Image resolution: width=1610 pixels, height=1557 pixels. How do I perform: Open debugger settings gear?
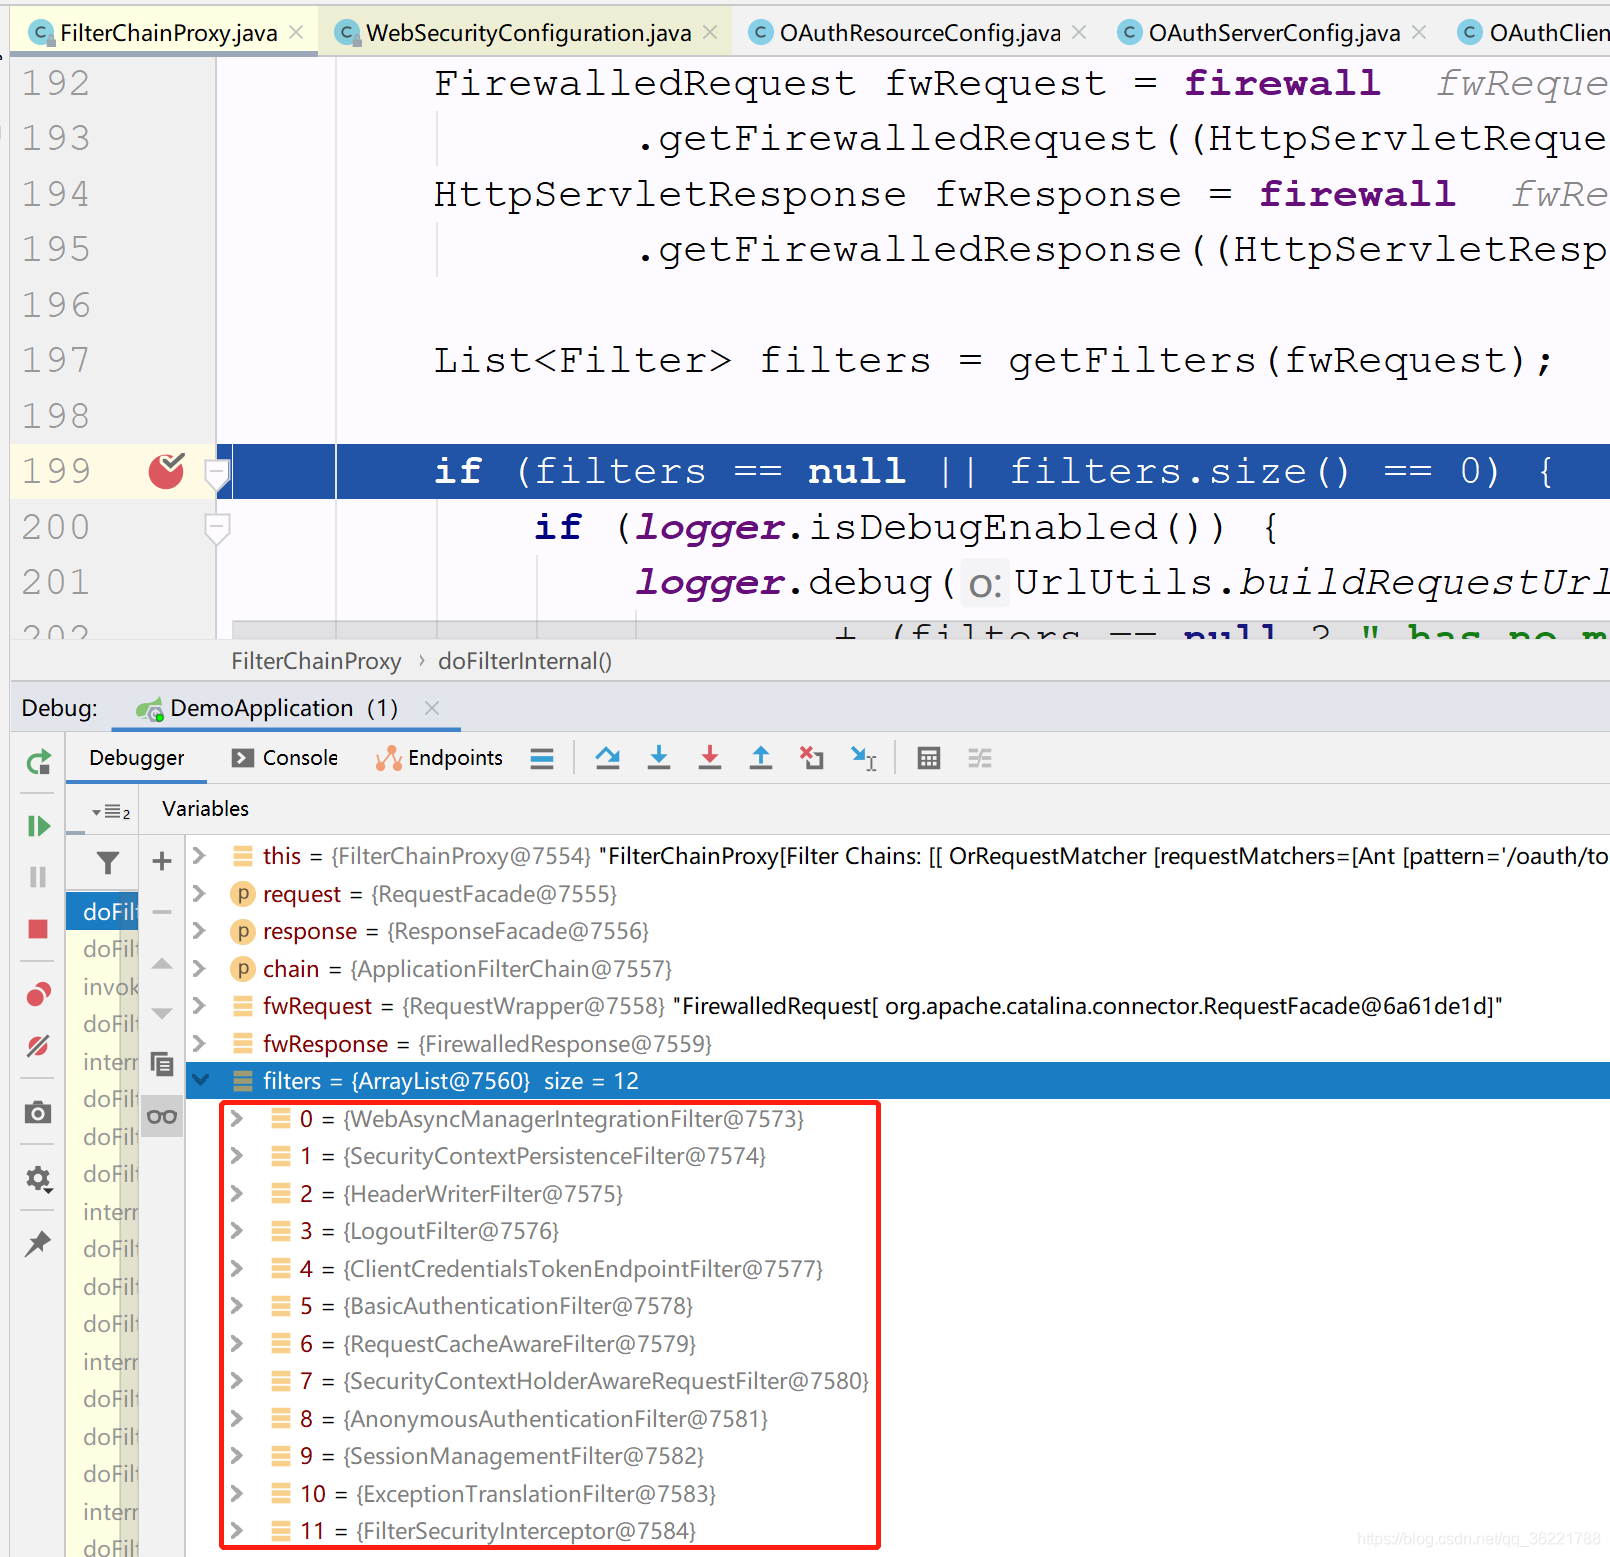coord(38,1179)
